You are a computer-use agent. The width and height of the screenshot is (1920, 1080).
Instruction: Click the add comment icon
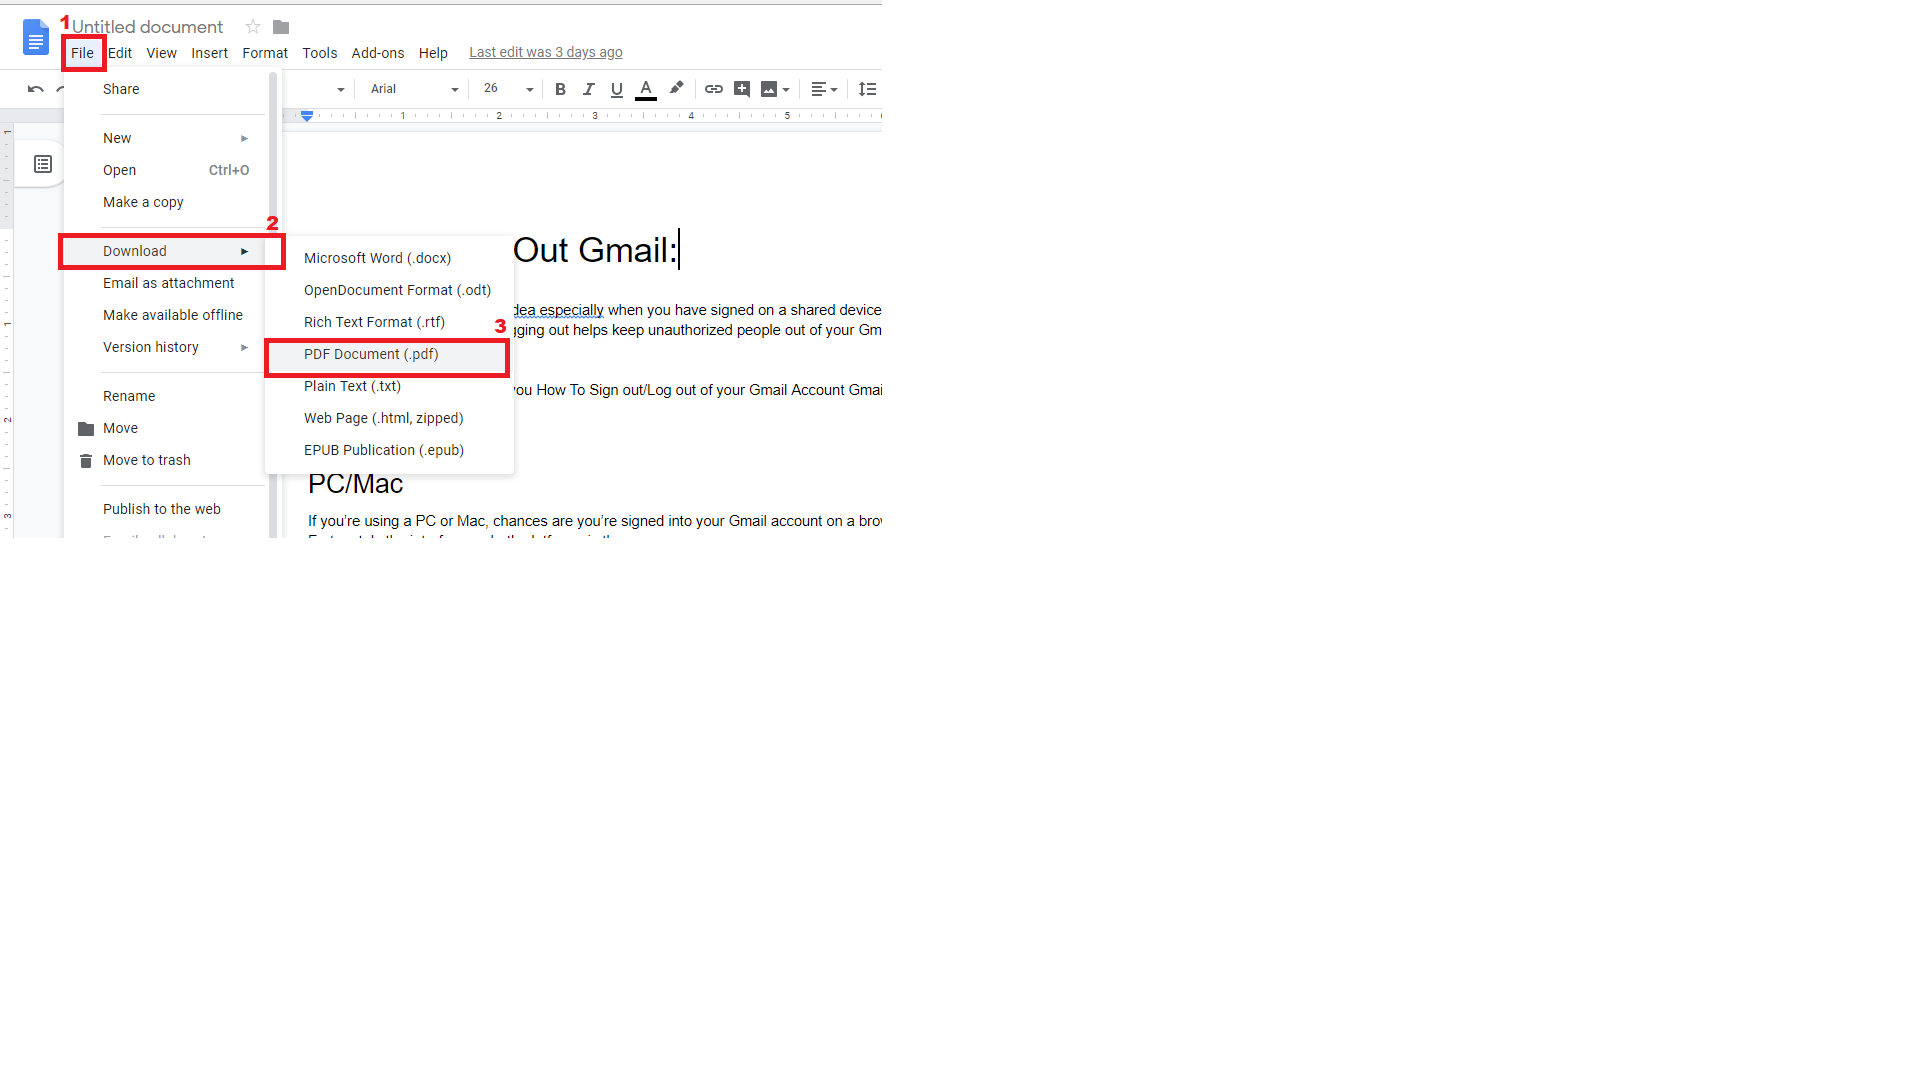[x=742, y=89]
